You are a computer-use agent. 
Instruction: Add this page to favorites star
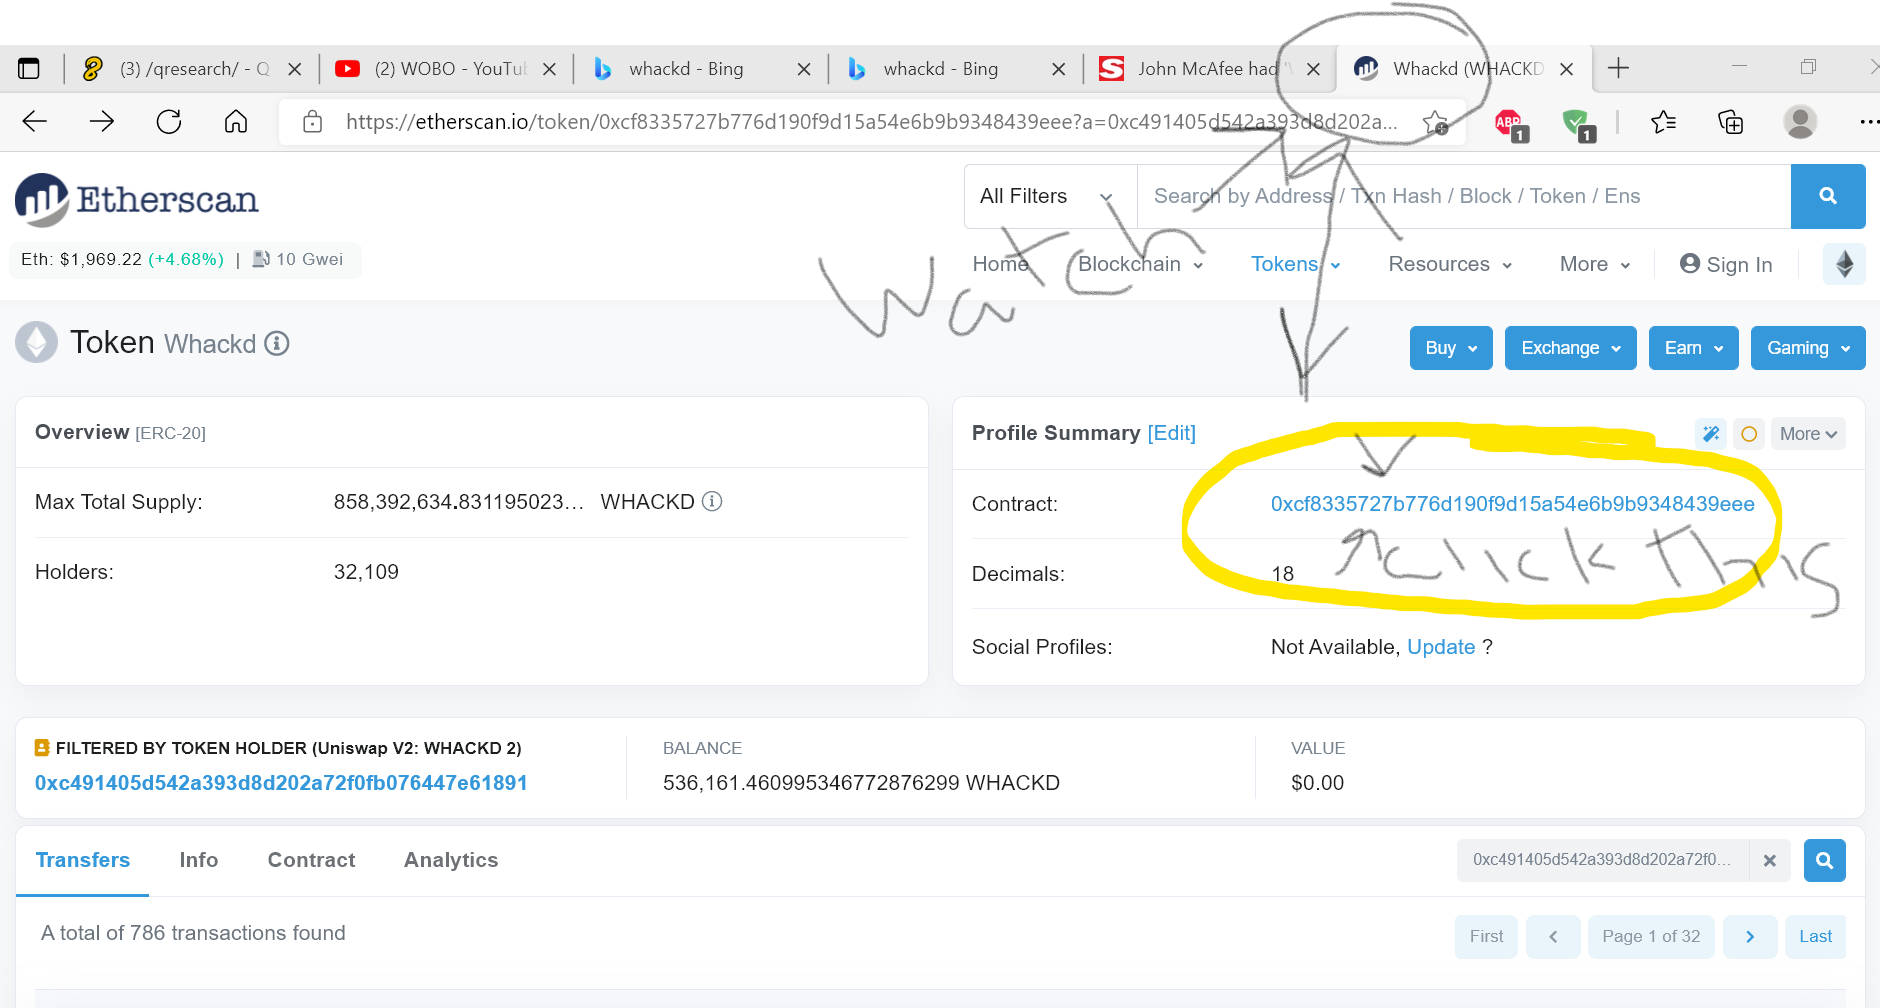[x=1435, y=122]
